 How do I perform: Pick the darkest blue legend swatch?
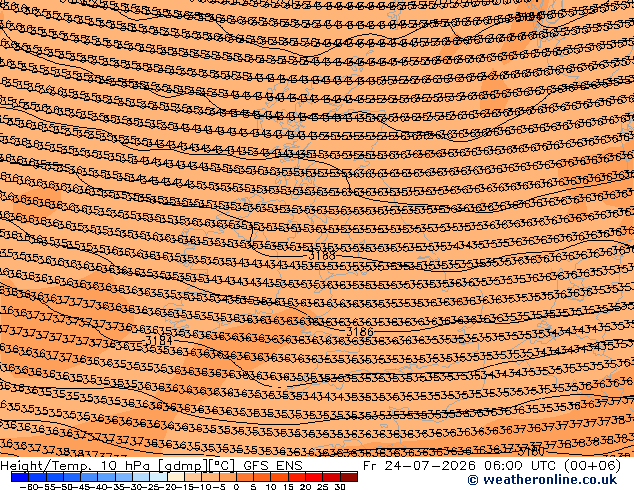click(20, 477)
